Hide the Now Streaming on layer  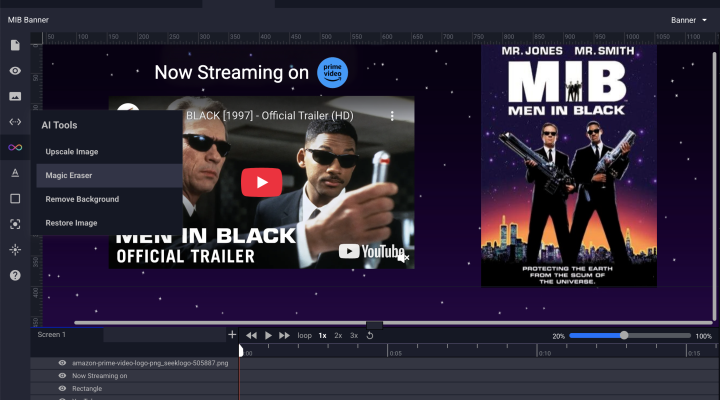coord(62,376)
